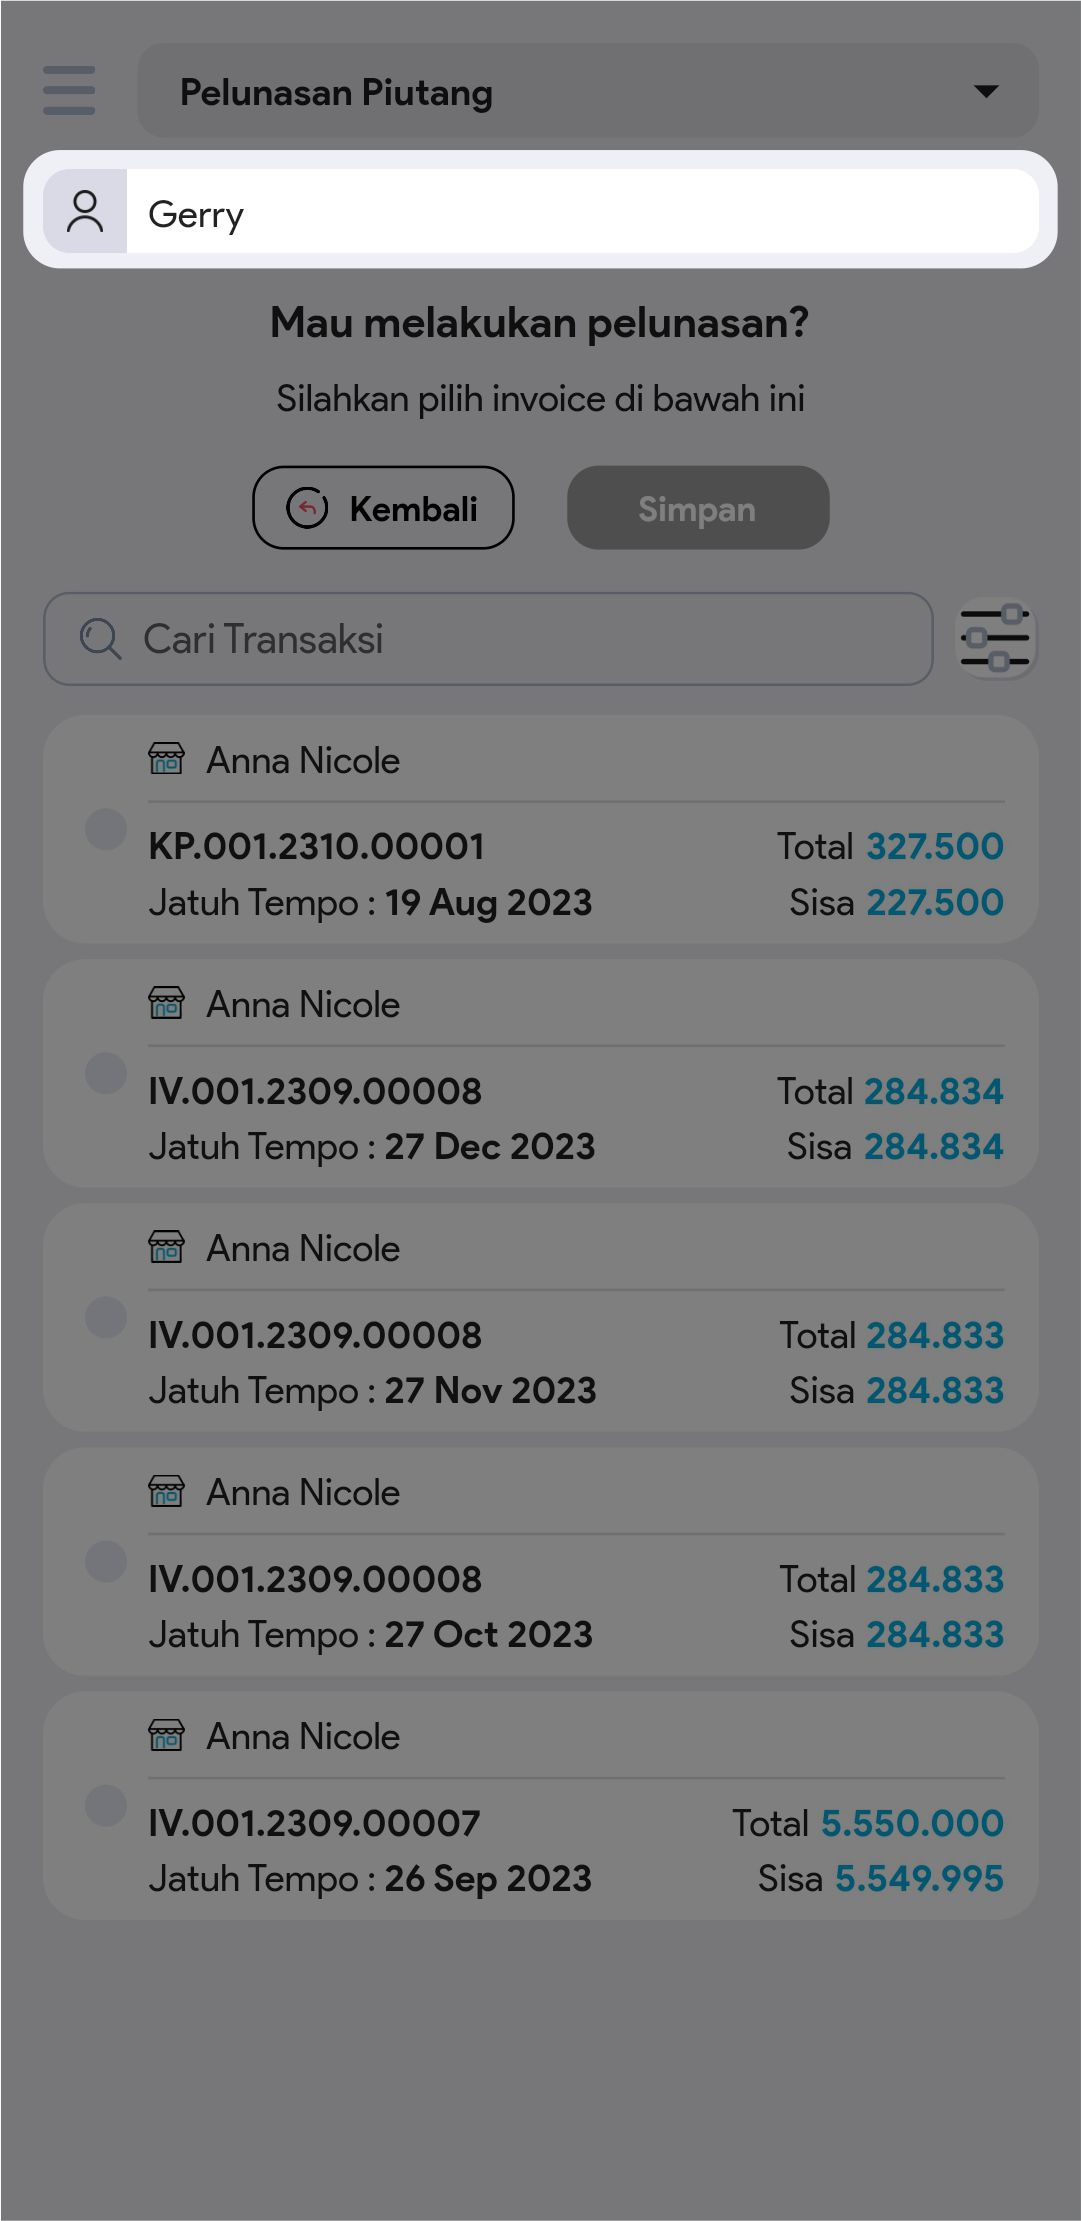Viewport: 1081px width, 2221px height.
Task: Open the hamburger menu
Action: click(69, 90)
